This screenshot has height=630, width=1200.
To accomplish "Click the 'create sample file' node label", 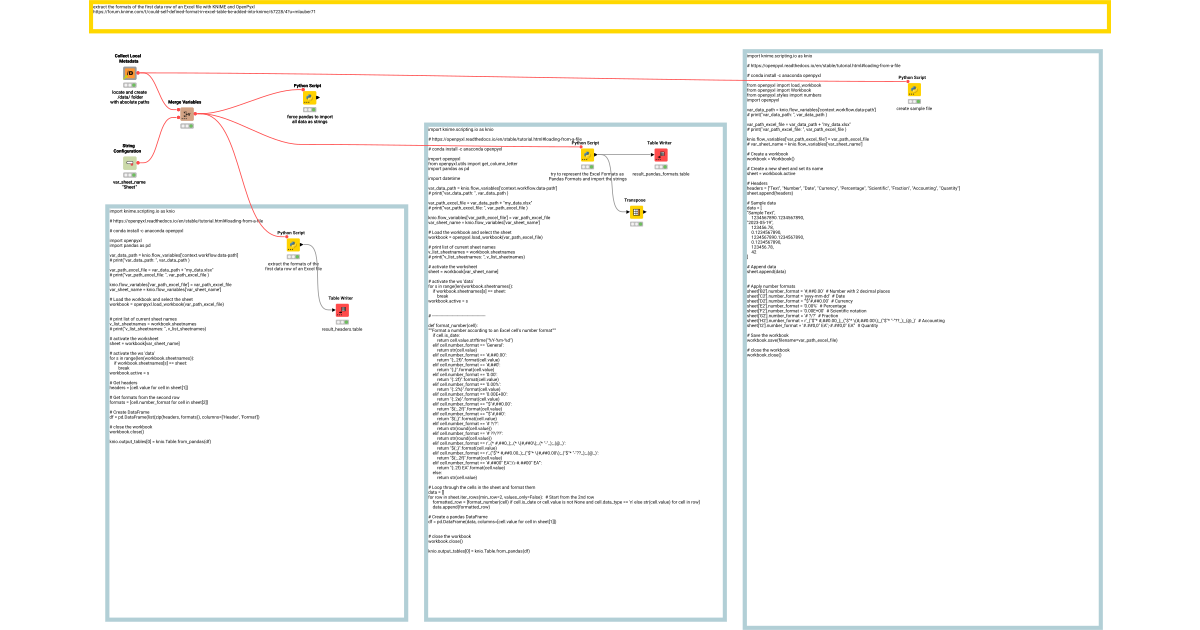I will coord(914,108).
